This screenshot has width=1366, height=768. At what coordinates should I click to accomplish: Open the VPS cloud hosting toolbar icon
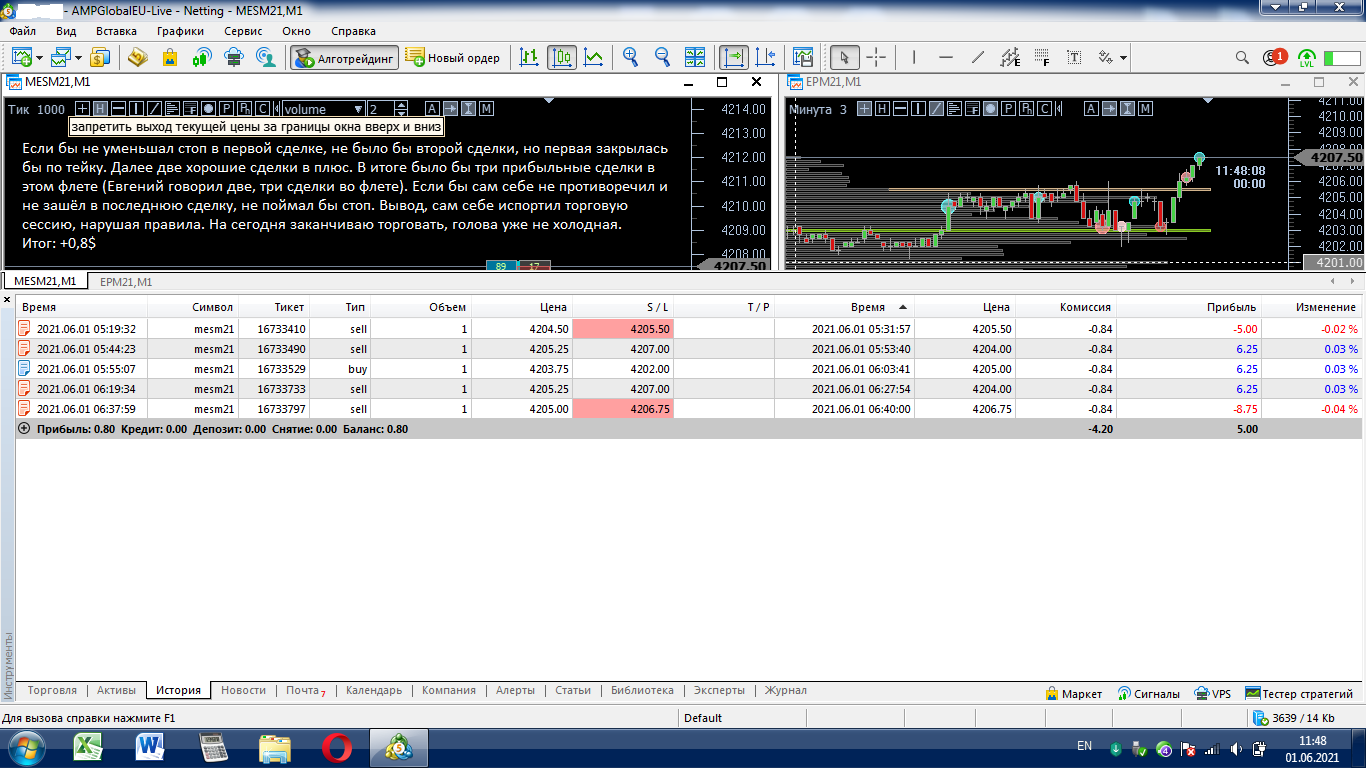[x=234, y=57]
